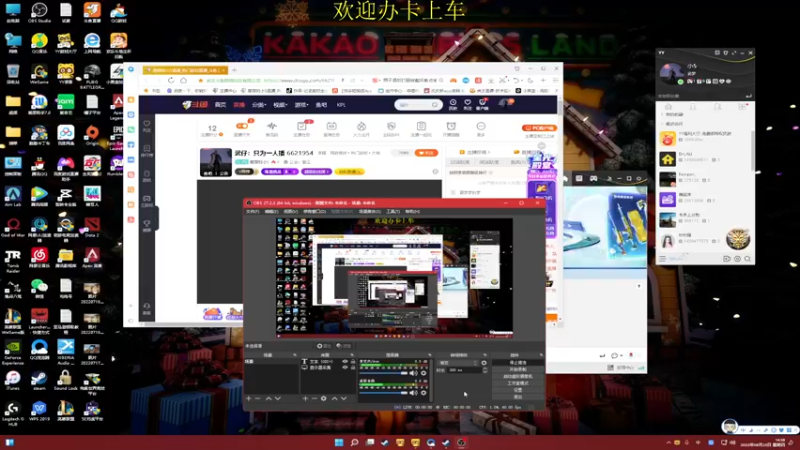
Task: Open the Douyu 首页 nav item
Action: (x=220, y=105)
